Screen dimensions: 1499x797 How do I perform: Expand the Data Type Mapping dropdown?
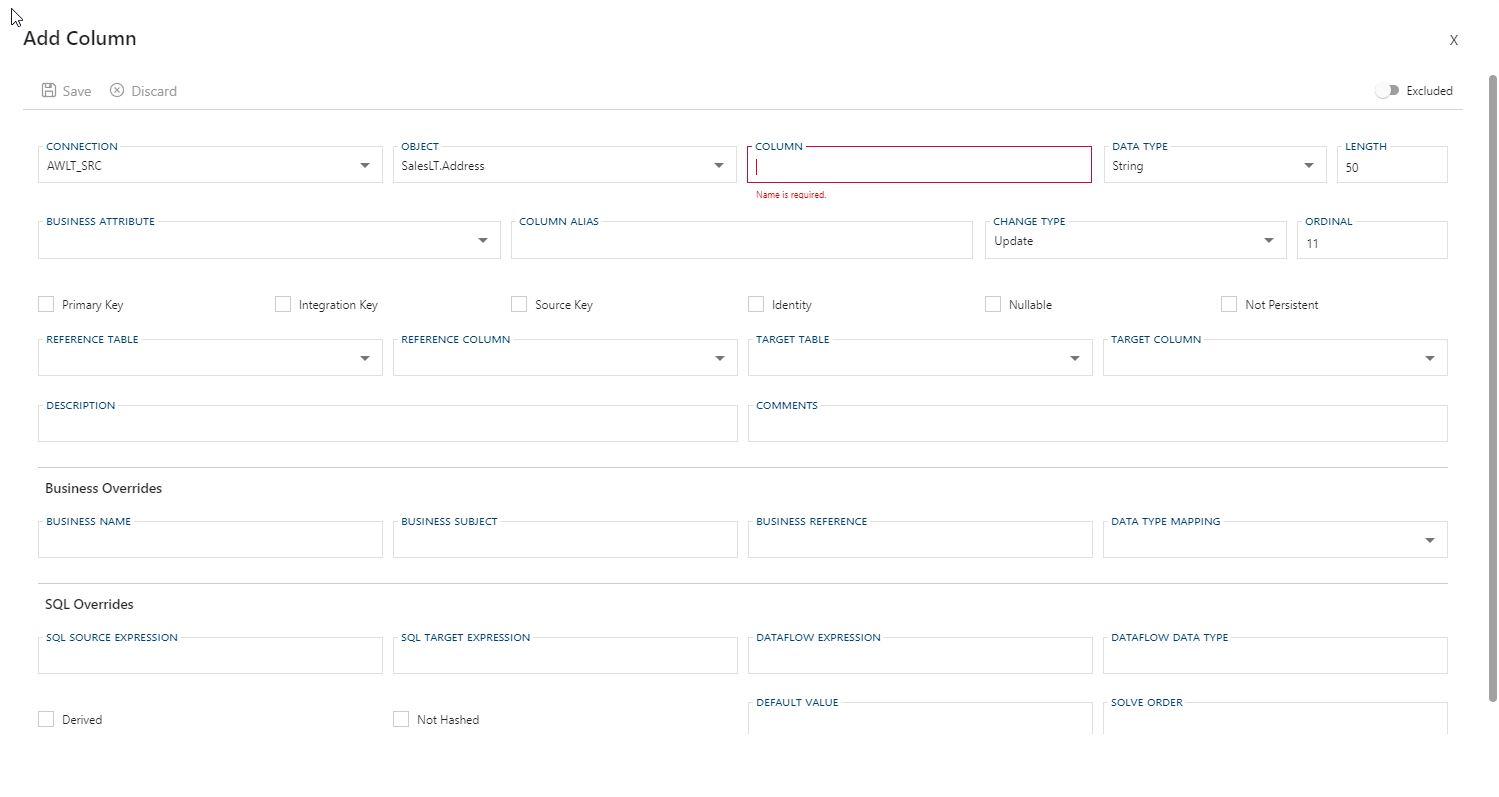(1428, 539)
